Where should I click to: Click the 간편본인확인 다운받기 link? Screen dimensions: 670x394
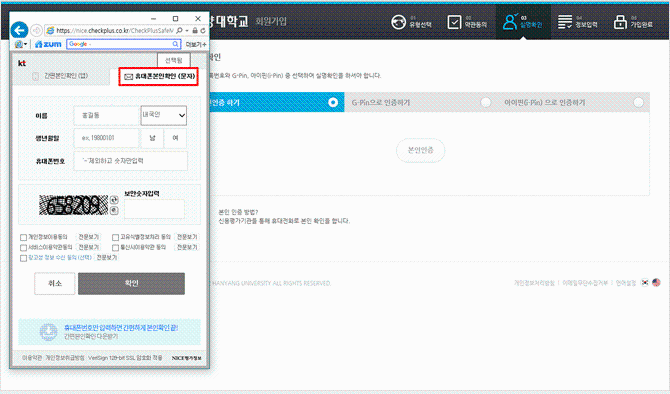91,337
